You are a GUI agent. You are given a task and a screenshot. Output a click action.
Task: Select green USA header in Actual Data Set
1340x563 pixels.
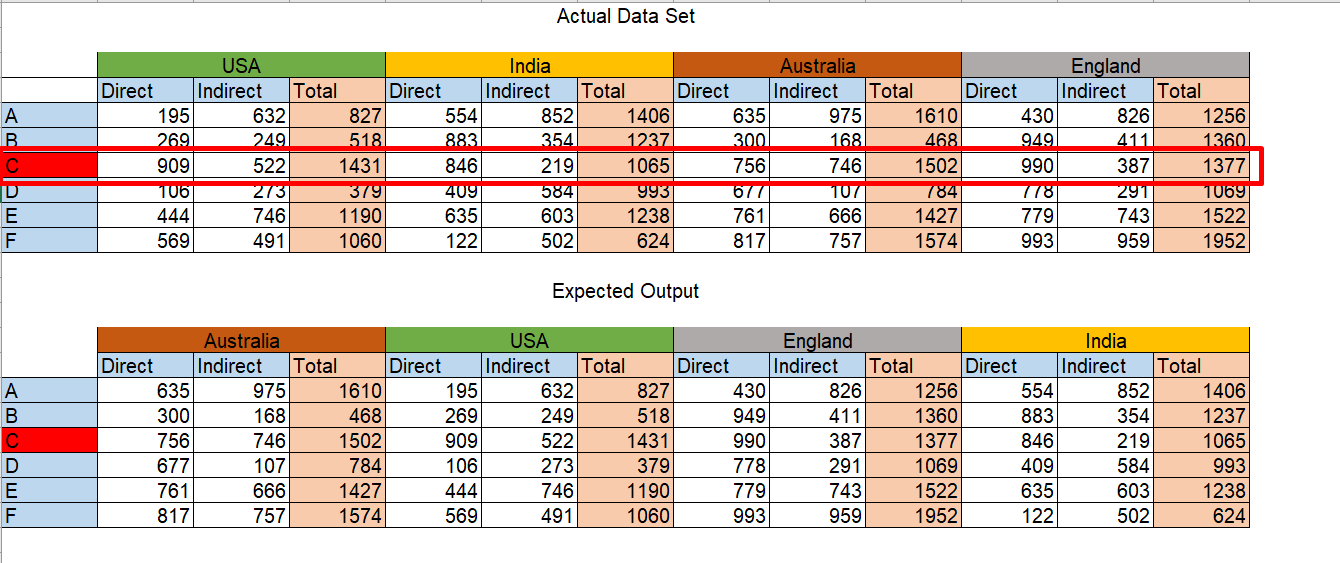[241, 65]
